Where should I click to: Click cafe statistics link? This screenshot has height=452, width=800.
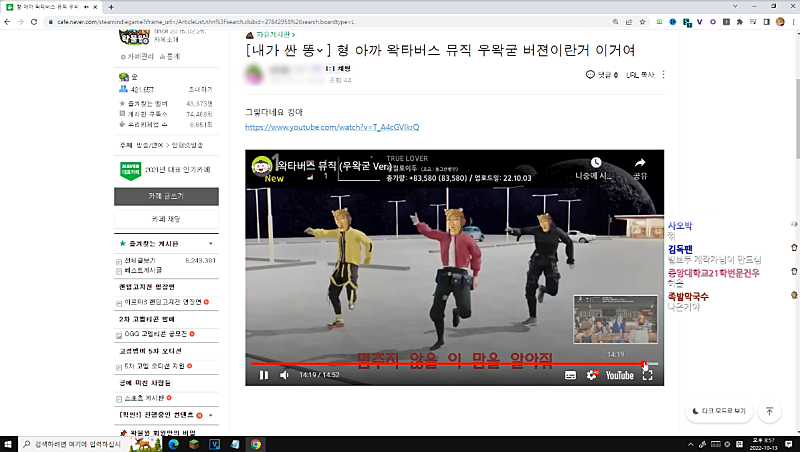click(170, 57)
